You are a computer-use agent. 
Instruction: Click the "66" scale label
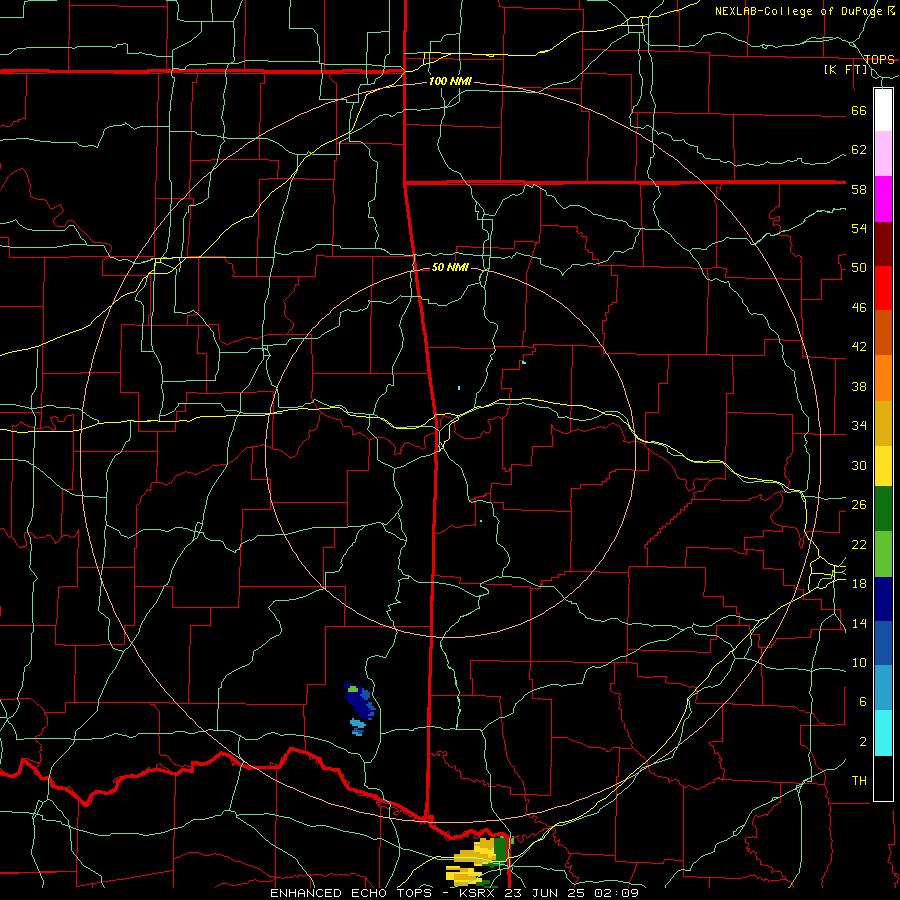tap(859, 111)
